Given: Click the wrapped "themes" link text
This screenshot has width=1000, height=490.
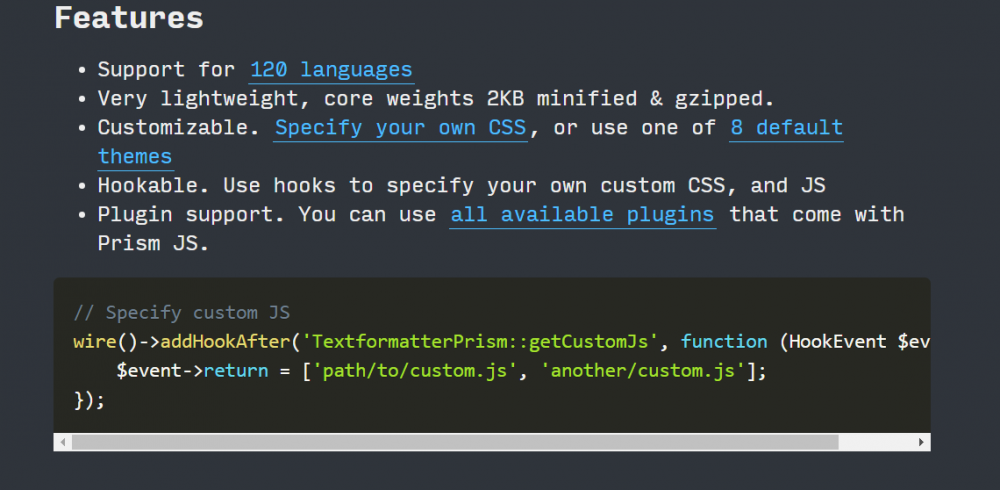Looking at the screenshot, I should tap(135, 157).
